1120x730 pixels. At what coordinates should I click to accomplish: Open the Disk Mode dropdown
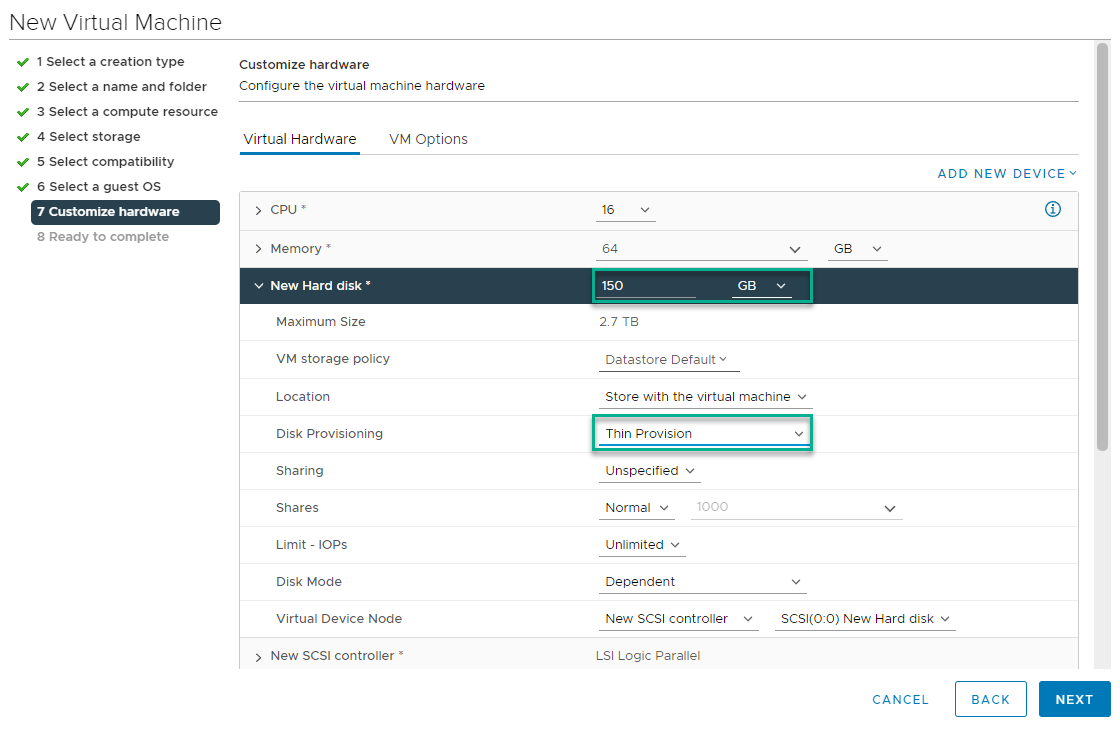pyautogui.click(x=702, y=582)
